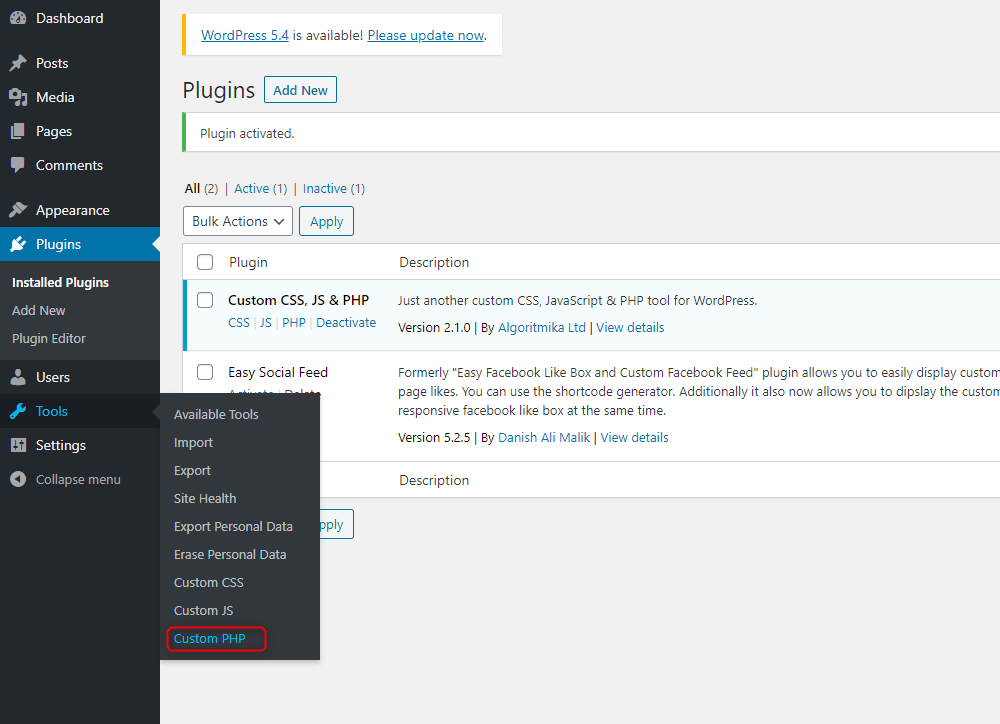Open Custom PHP in Tools submenu
Image resolution: width=1000 pixels, height=724 pixels.
(210, 639)
